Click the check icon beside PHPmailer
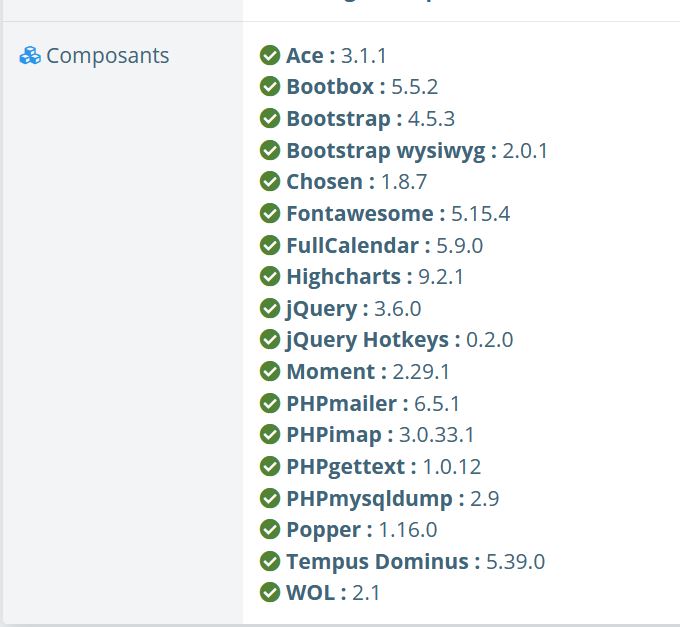 coord(270,404)
